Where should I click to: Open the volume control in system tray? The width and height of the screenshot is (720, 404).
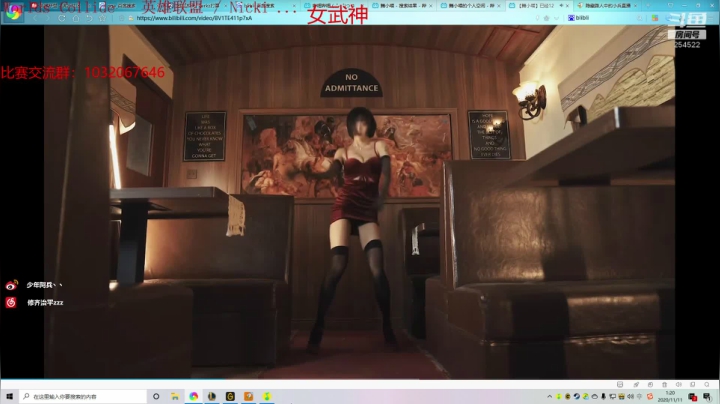(630, 396)
